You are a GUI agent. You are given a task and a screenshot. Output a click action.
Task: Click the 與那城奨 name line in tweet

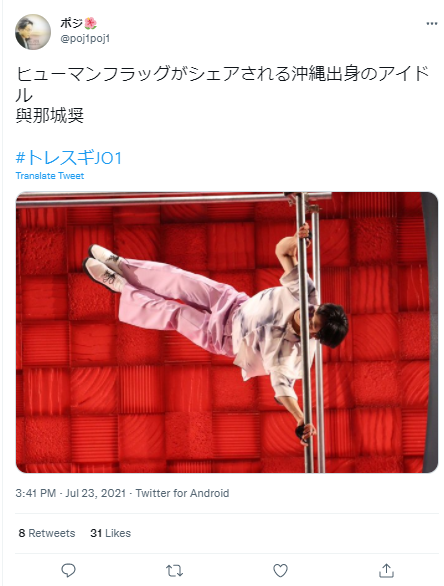[49, 115]
